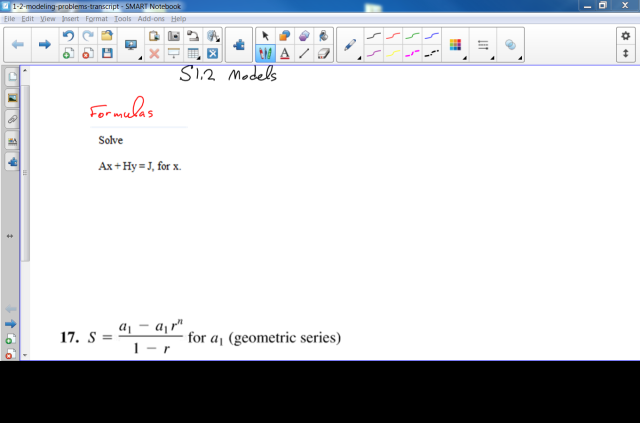The height and width of the screenshot is (423, 640).
Task: Select the Line drawing tool
Action: (303, 53)
